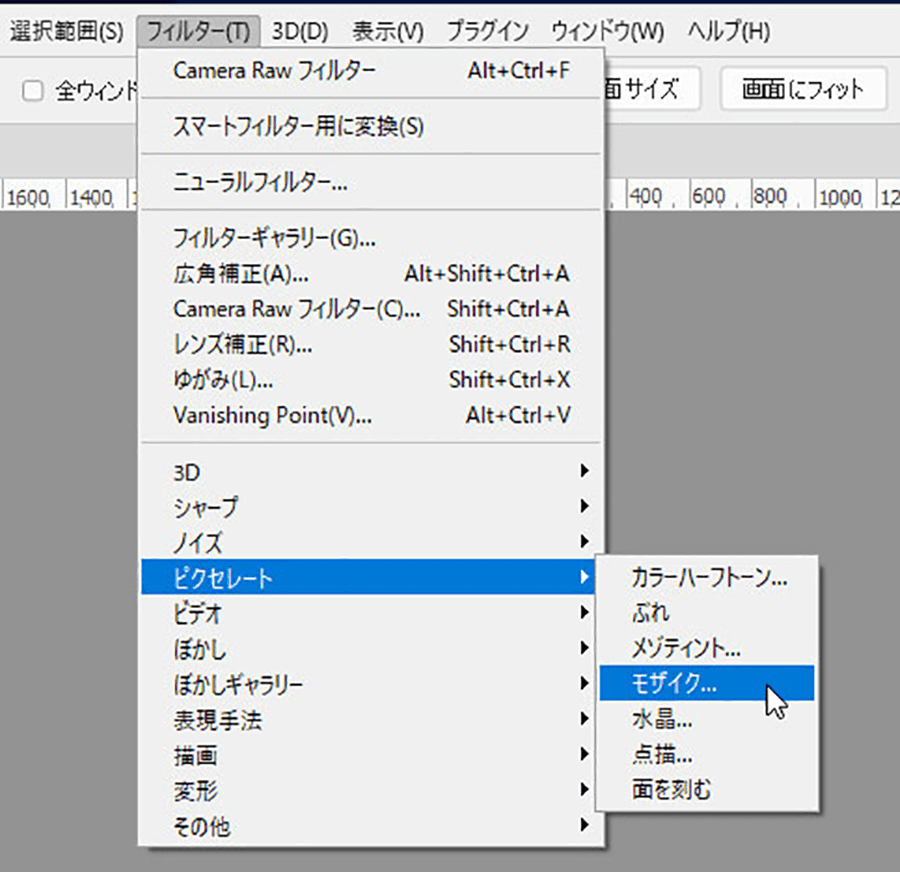This screenshot has height=872, width=900.
Task: Expand the シャープ submenu
Action: pos(371,507)
